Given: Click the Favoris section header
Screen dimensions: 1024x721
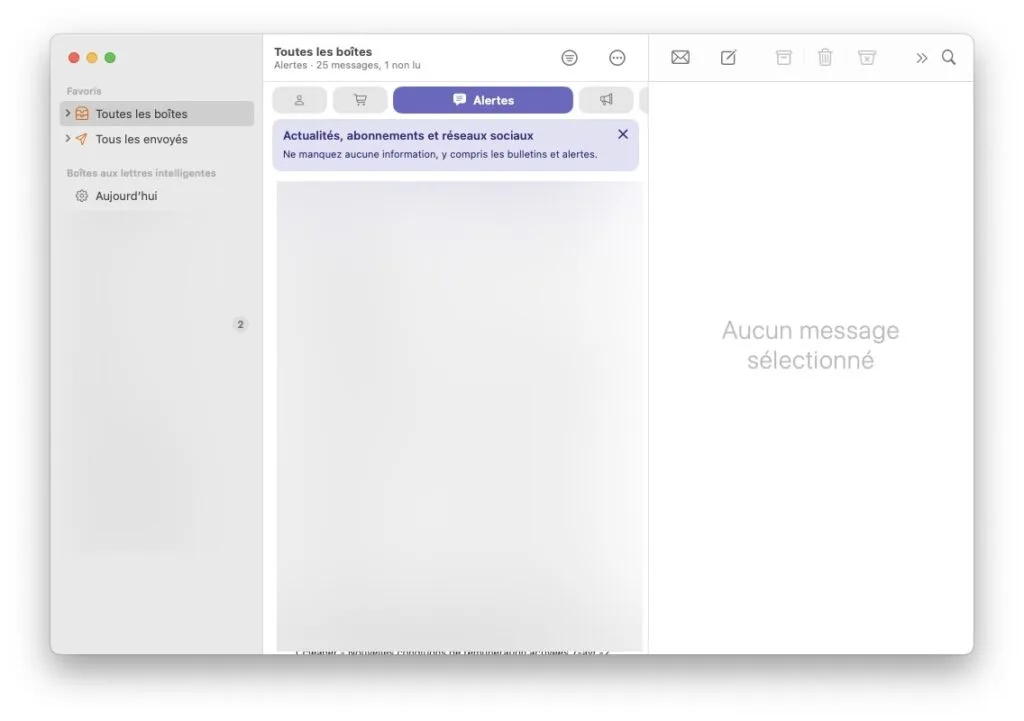Looking at the screenshot, I should [x=84, y=91].
